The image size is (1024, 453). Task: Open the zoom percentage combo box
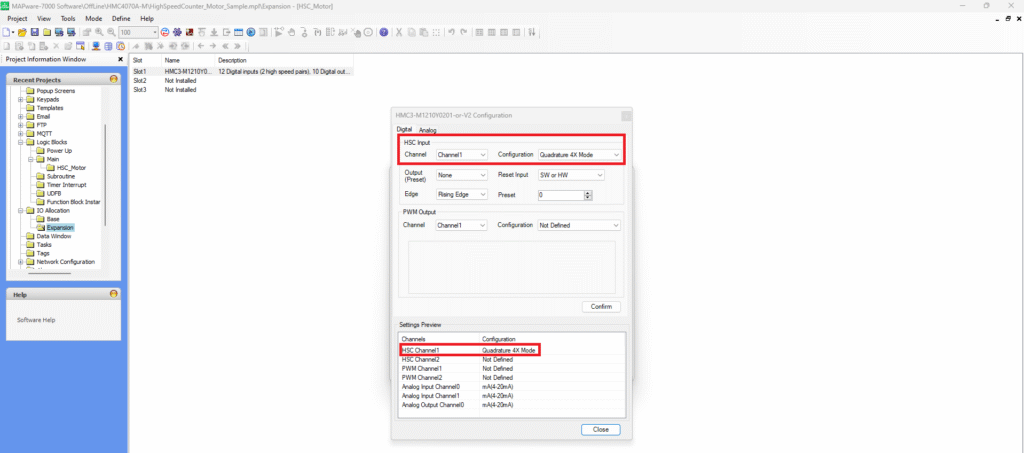pyautogui.click(x=155, y=32)
